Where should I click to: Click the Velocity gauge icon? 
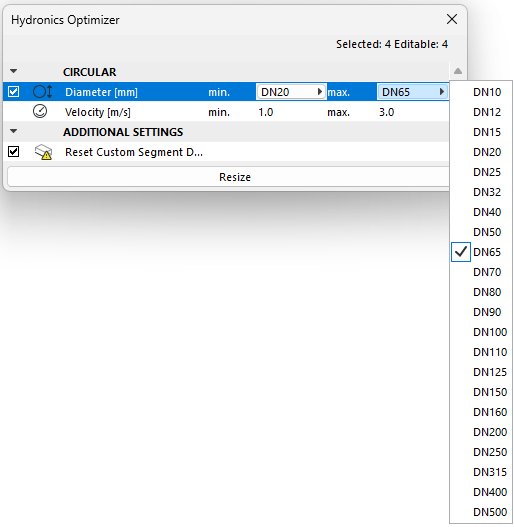(40, 112)
